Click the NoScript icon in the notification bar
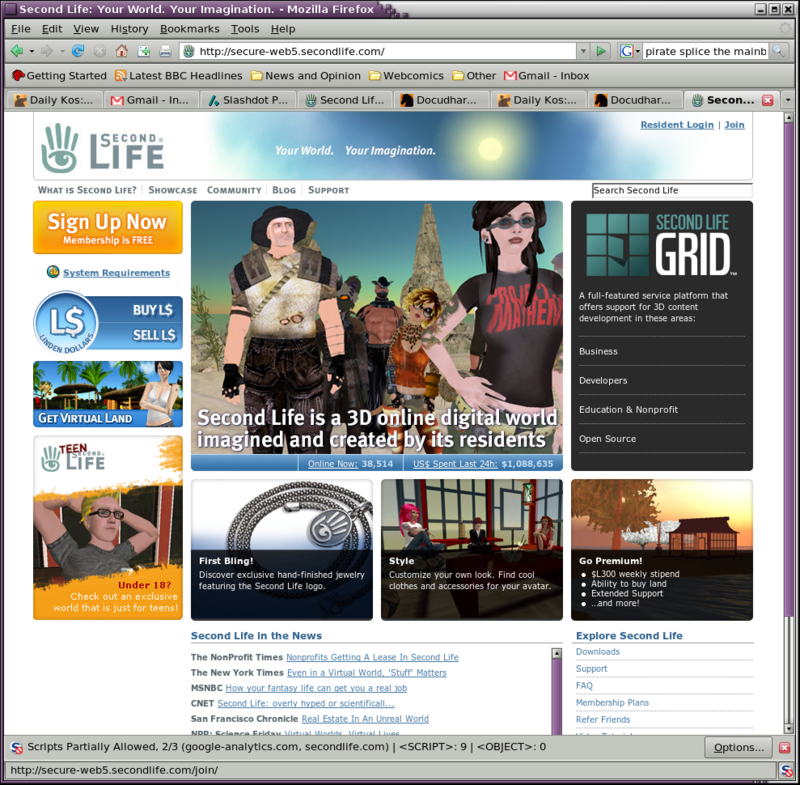The width and height of the screenshot is (800, 785). [17, 748]
